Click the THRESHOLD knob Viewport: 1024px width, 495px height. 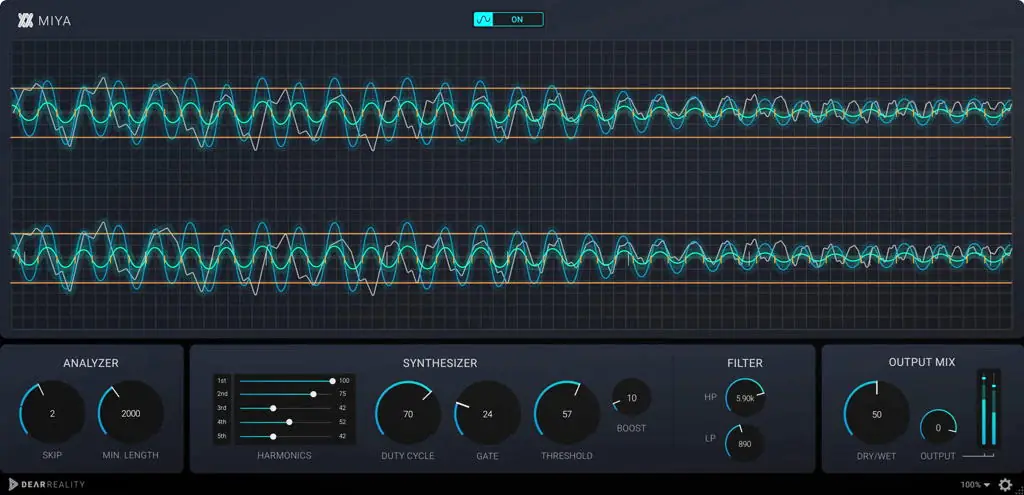click(567, 413)
